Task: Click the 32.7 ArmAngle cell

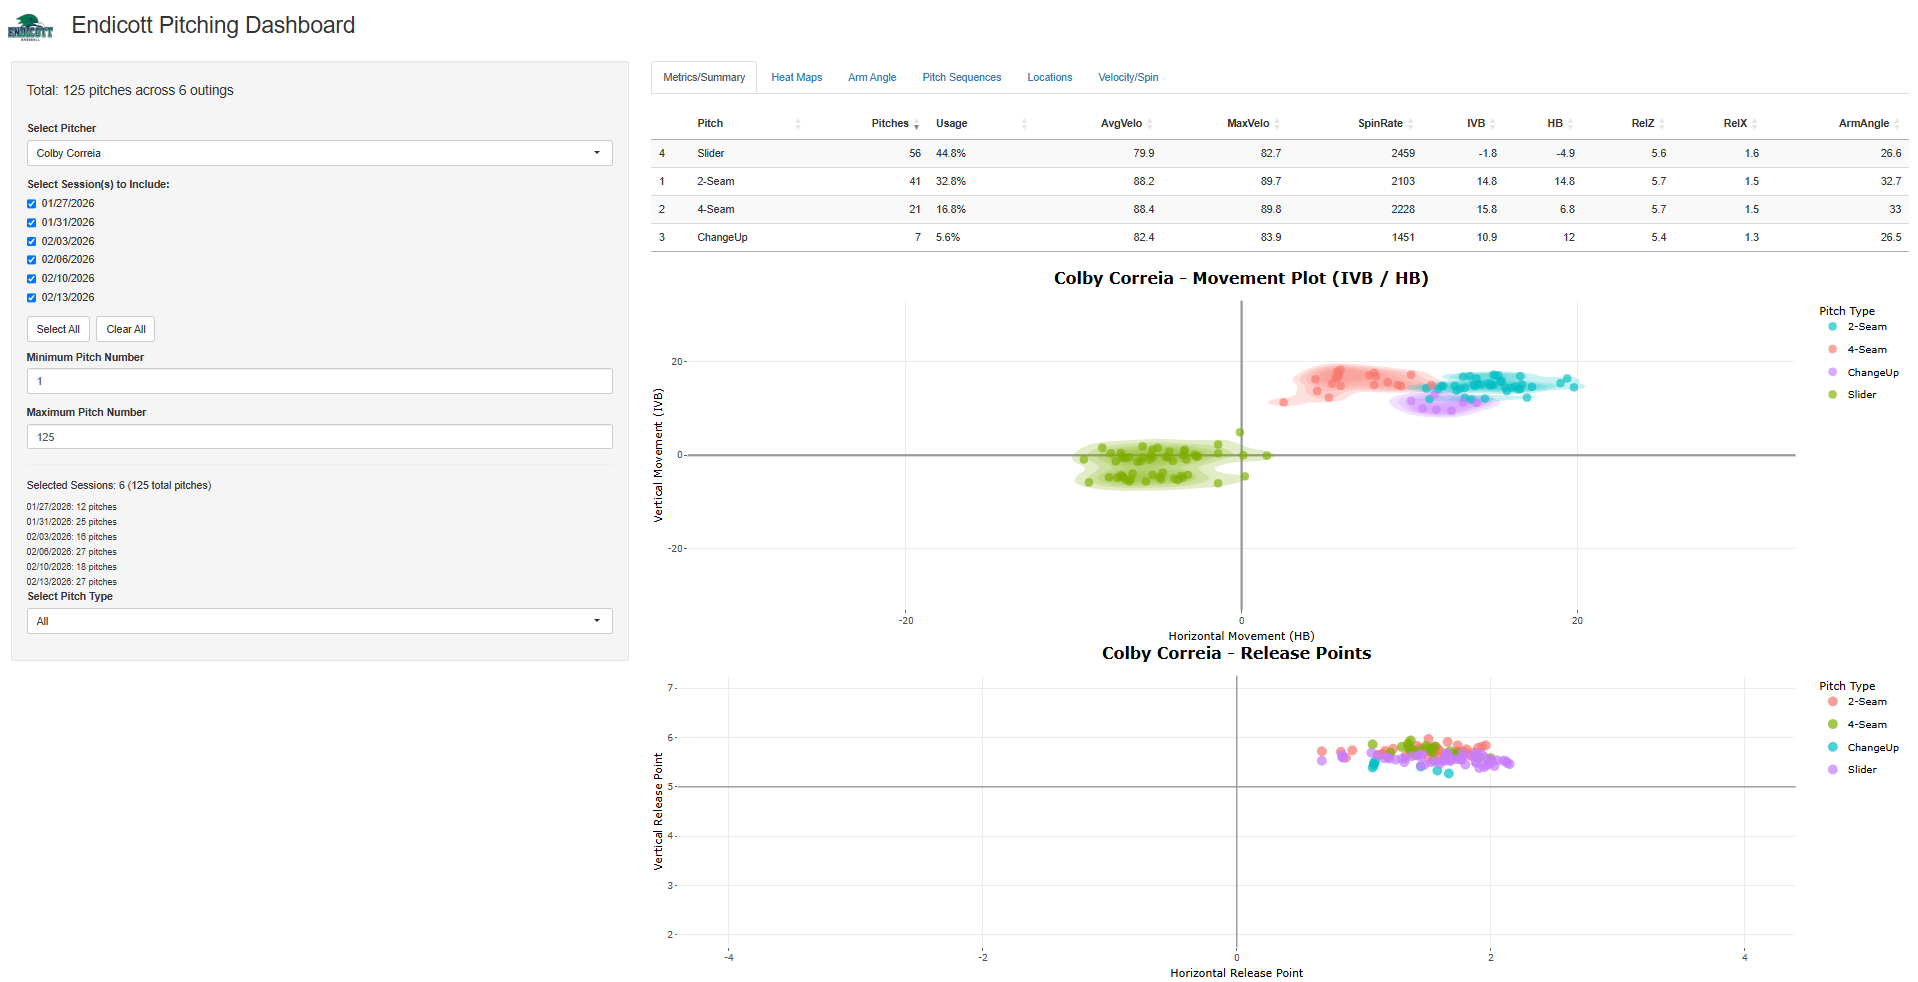Action: pyautogui.click(x=1891, y=181)
